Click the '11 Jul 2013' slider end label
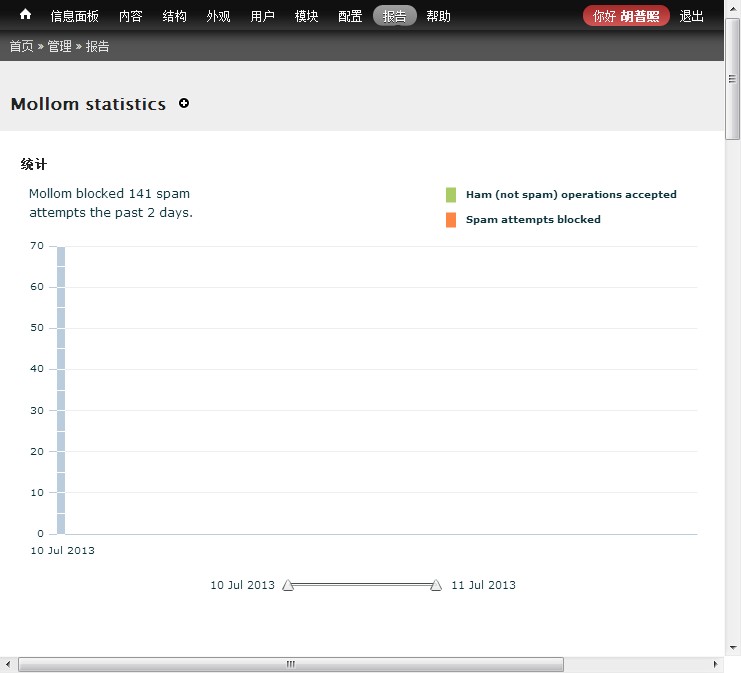This screenshot has width=741, height=673. 483,585
